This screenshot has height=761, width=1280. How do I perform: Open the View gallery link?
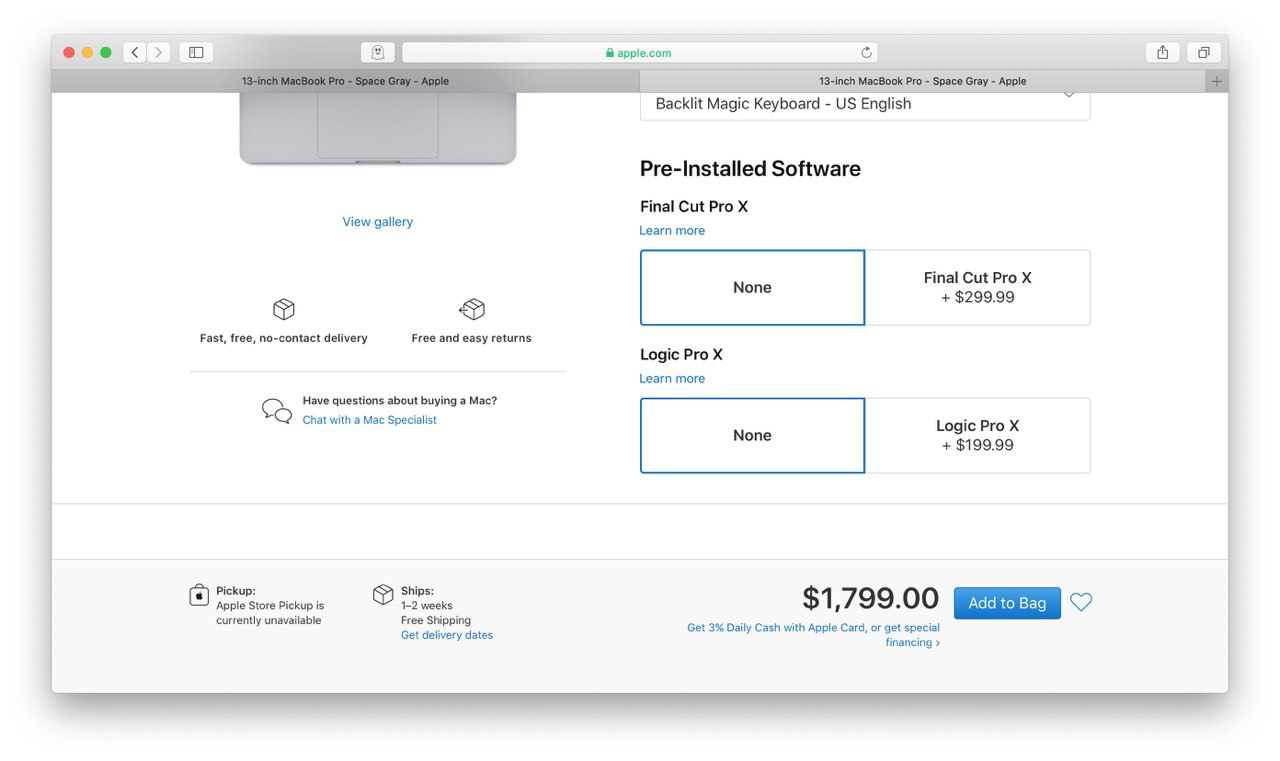pos(378,222)
